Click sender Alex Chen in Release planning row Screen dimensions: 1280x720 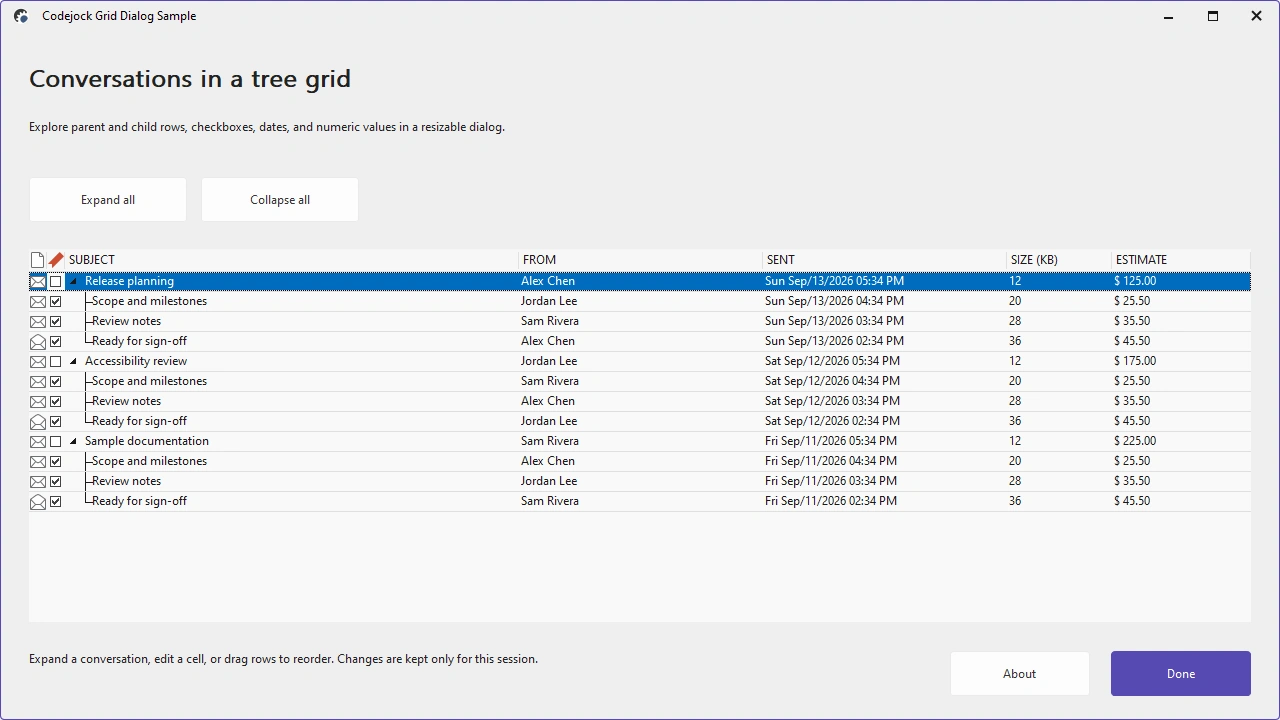click(548, 281)
